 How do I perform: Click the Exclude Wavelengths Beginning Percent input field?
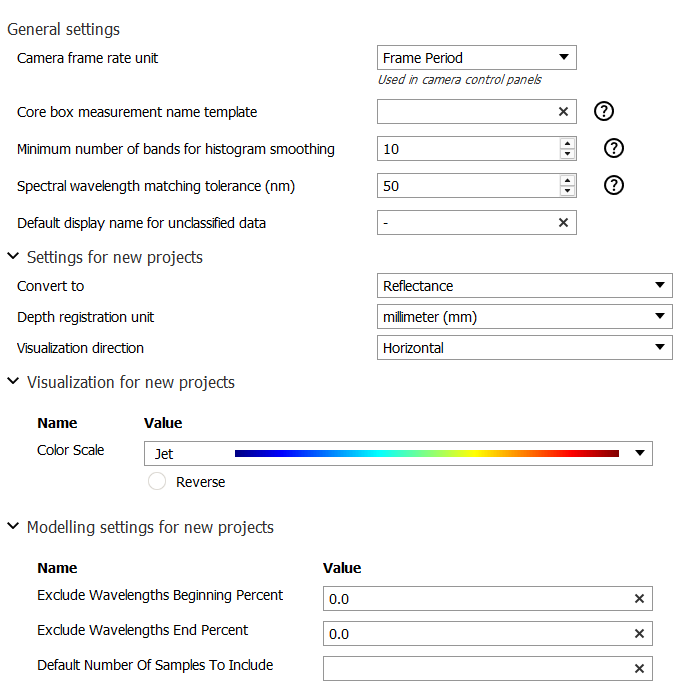point(475,599)
